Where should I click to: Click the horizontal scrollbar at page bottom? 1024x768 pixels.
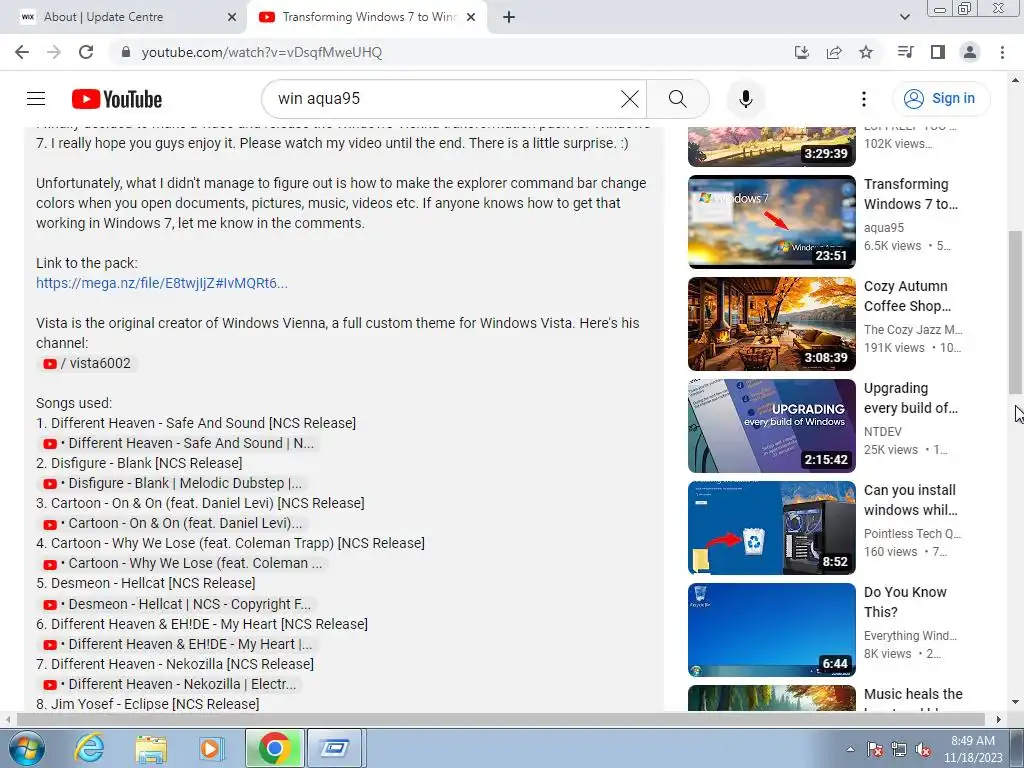(x=500, y=719)
